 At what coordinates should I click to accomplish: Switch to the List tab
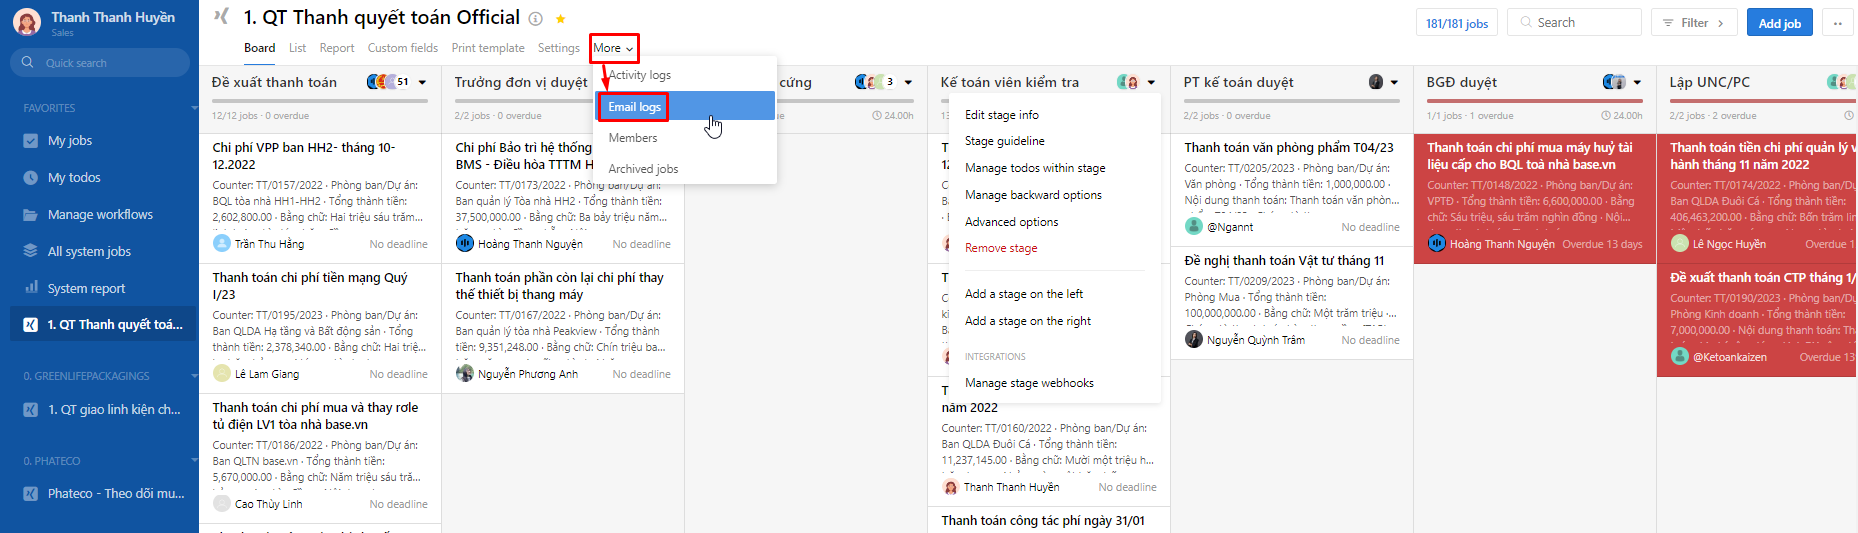pos(298,48)
